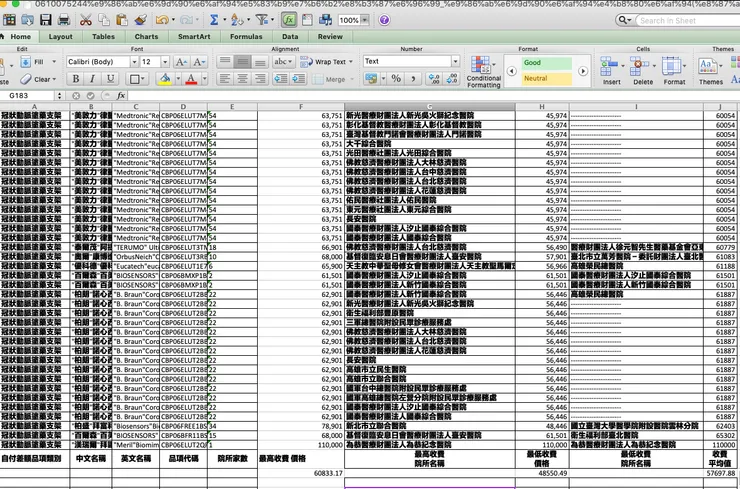Expand the Clear dropdown in Edit group
This screenshot has height=489, width=740.
[x=54, y=79]
